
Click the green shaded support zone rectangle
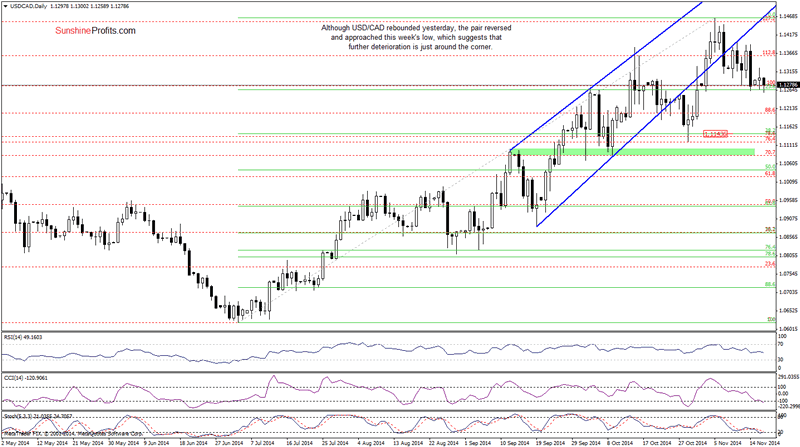(x=632, y=152)
